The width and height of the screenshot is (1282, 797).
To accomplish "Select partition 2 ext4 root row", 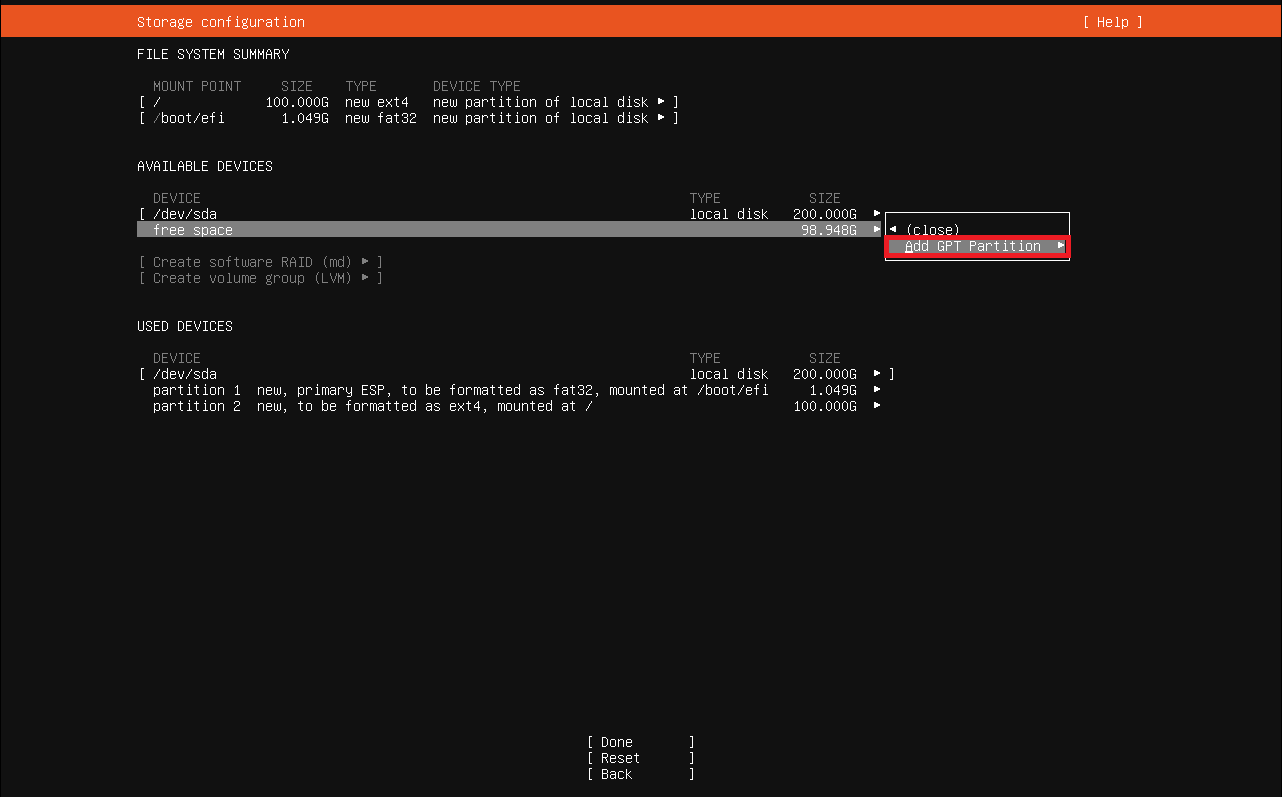I will (x=516, y=406).
